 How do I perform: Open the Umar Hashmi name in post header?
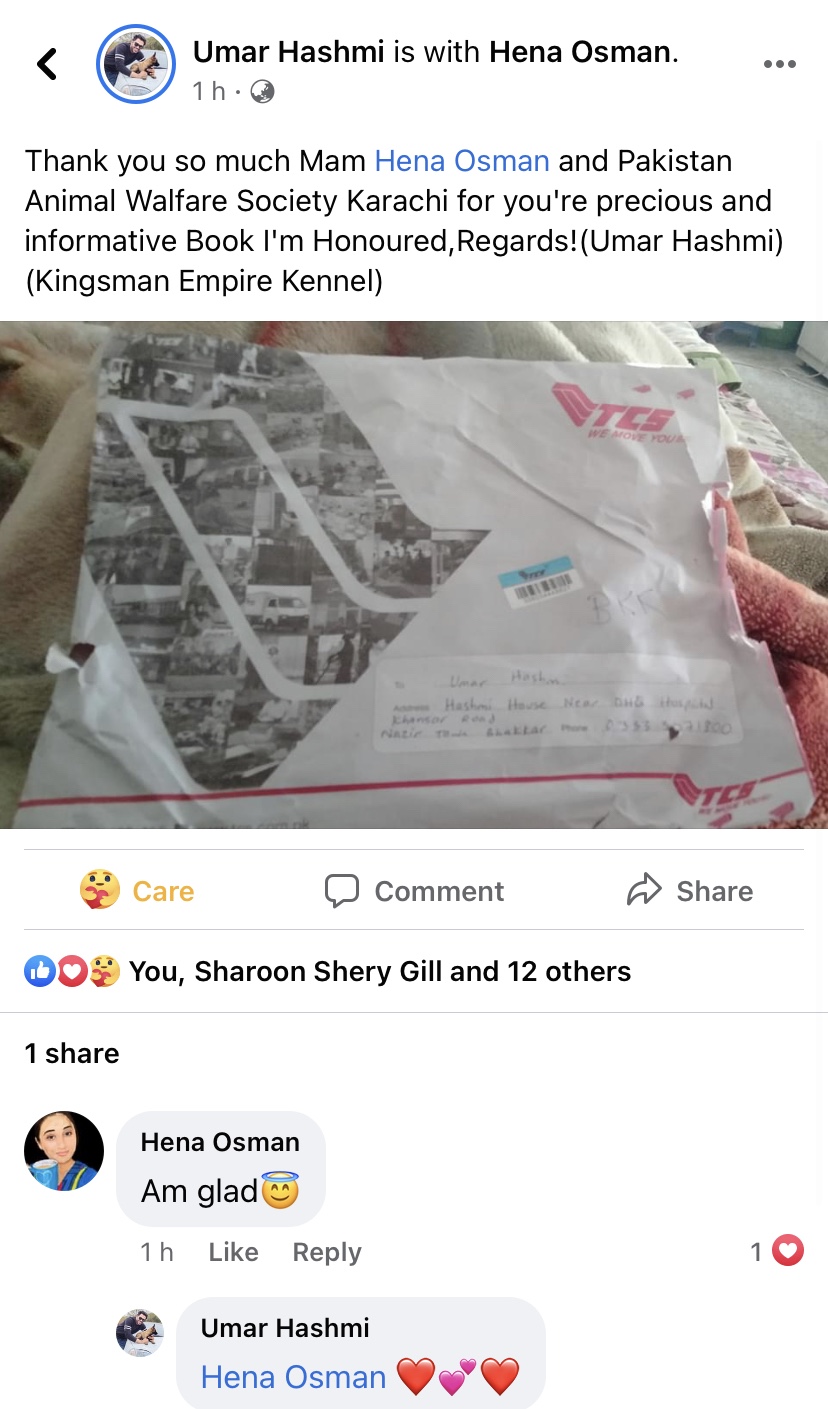coord(289,52)
